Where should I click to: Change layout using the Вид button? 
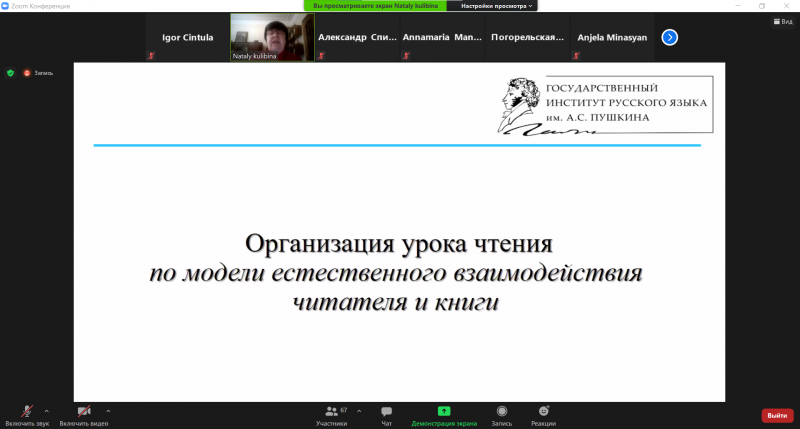pyautogui.click(x=782, y=20)
